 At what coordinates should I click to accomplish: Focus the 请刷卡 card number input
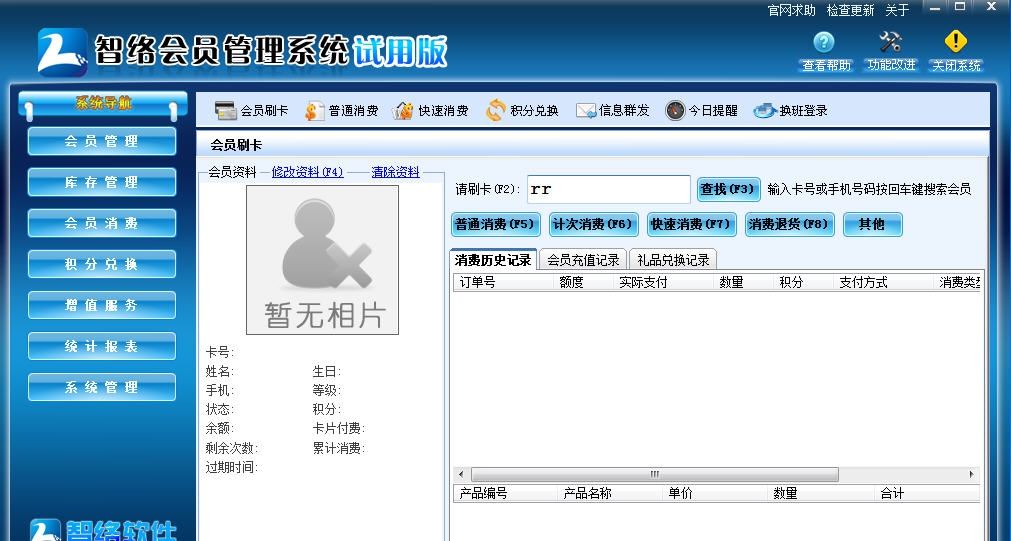[609, 190]
